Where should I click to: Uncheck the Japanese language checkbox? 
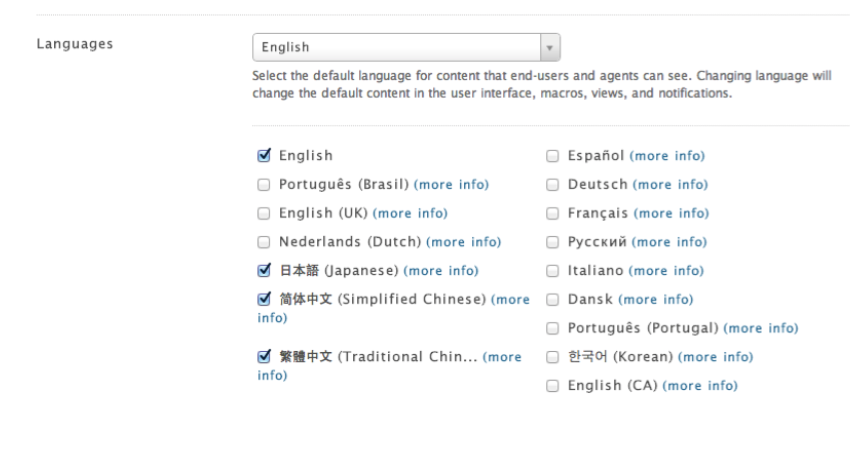tap(264, 271)
